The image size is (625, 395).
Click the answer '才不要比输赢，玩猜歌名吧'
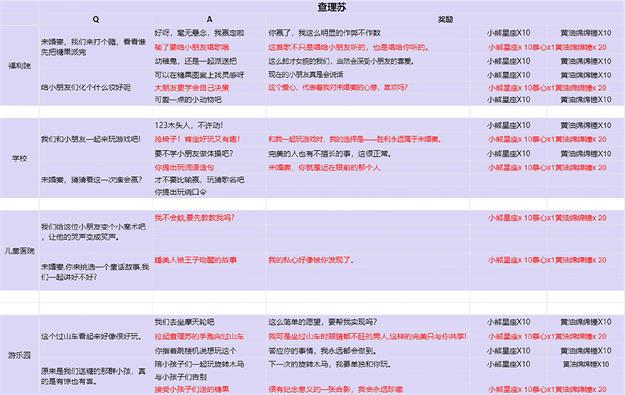pos(199,180)
